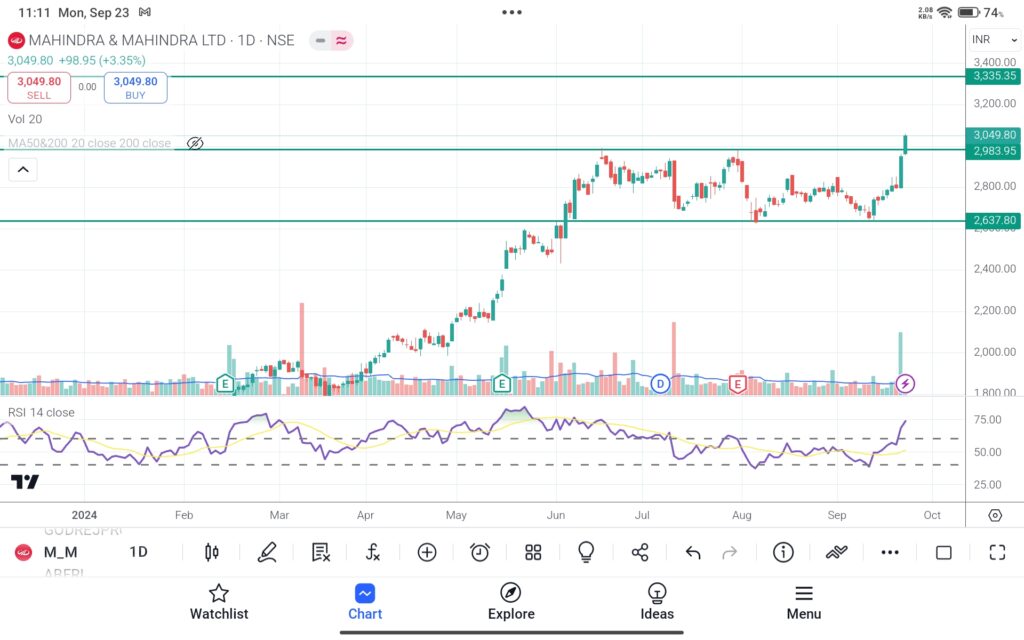Viewport: 1024px width, 640px height.
Task: Select the RSI 14 close indicator label
Action: [x=41, y=413]
